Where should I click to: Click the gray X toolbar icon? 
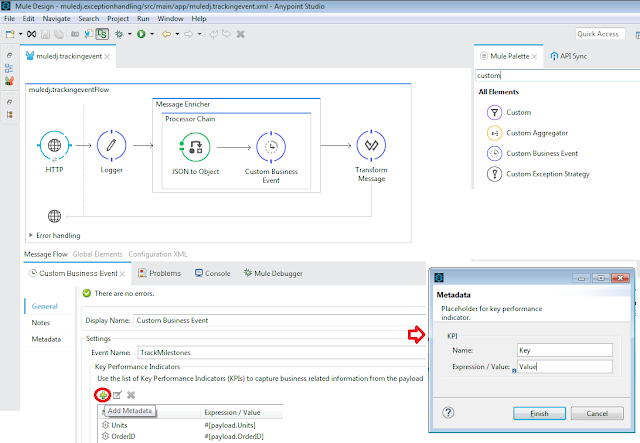[x=241, y=34]
